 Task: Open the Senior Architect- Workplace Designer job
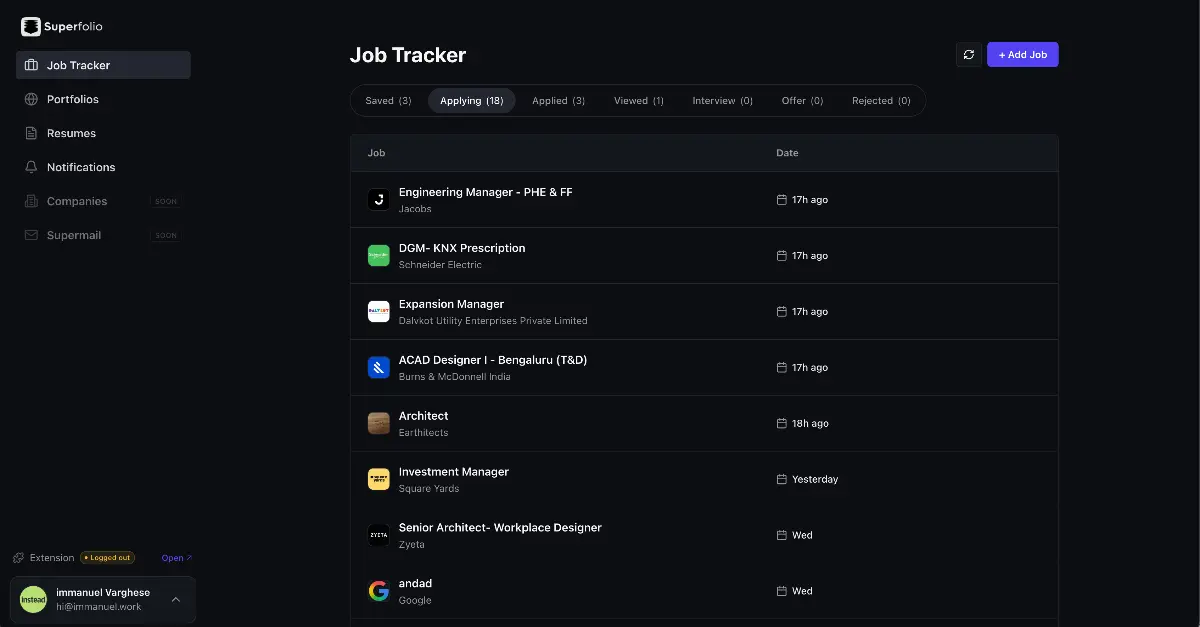point(704,535)
